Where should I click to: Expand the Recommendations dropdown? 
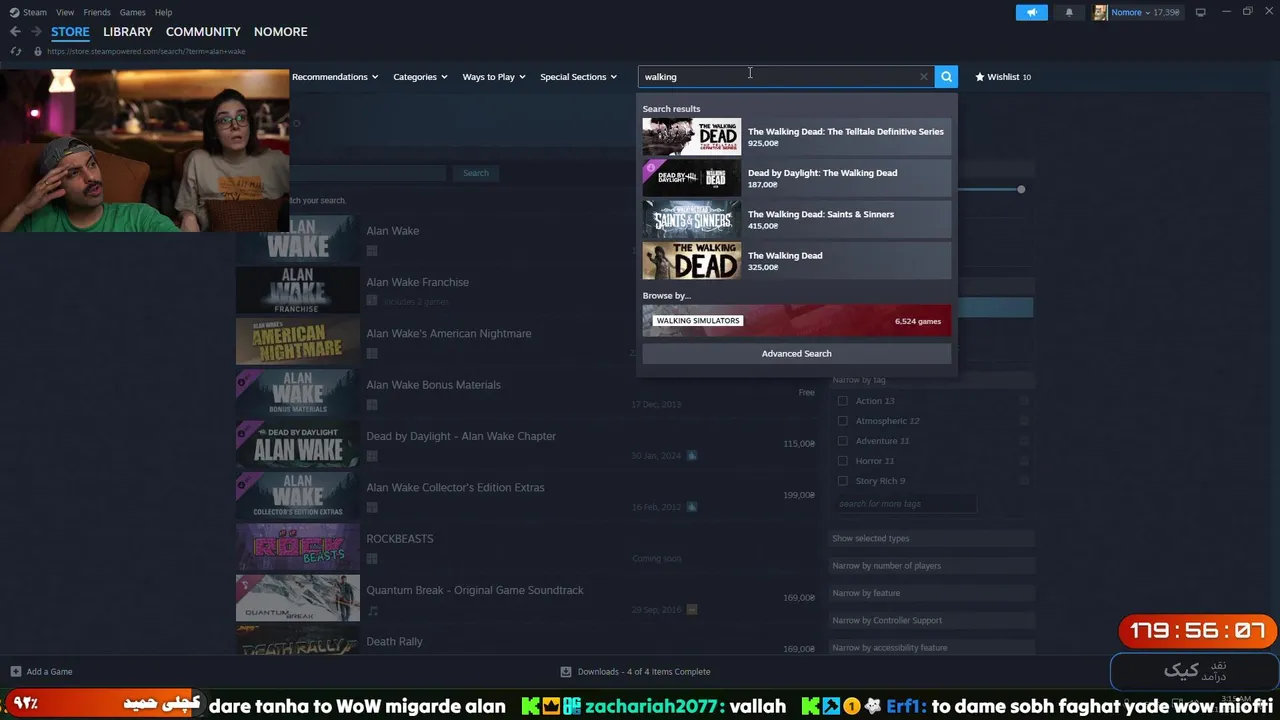click(335, 77)
